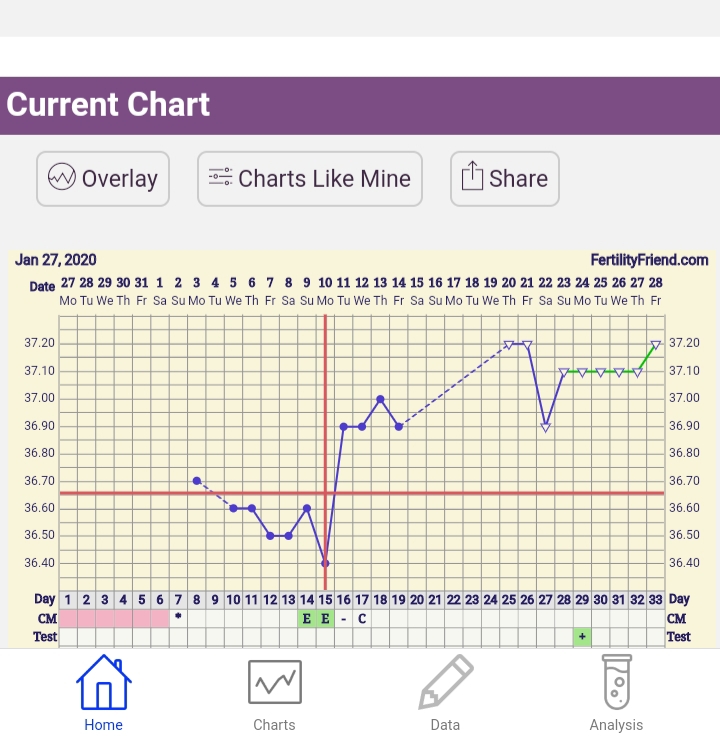Click the pink menstruation bar in the CM row
The height and width of the screenshot is (736, 720).
[114, 618]
